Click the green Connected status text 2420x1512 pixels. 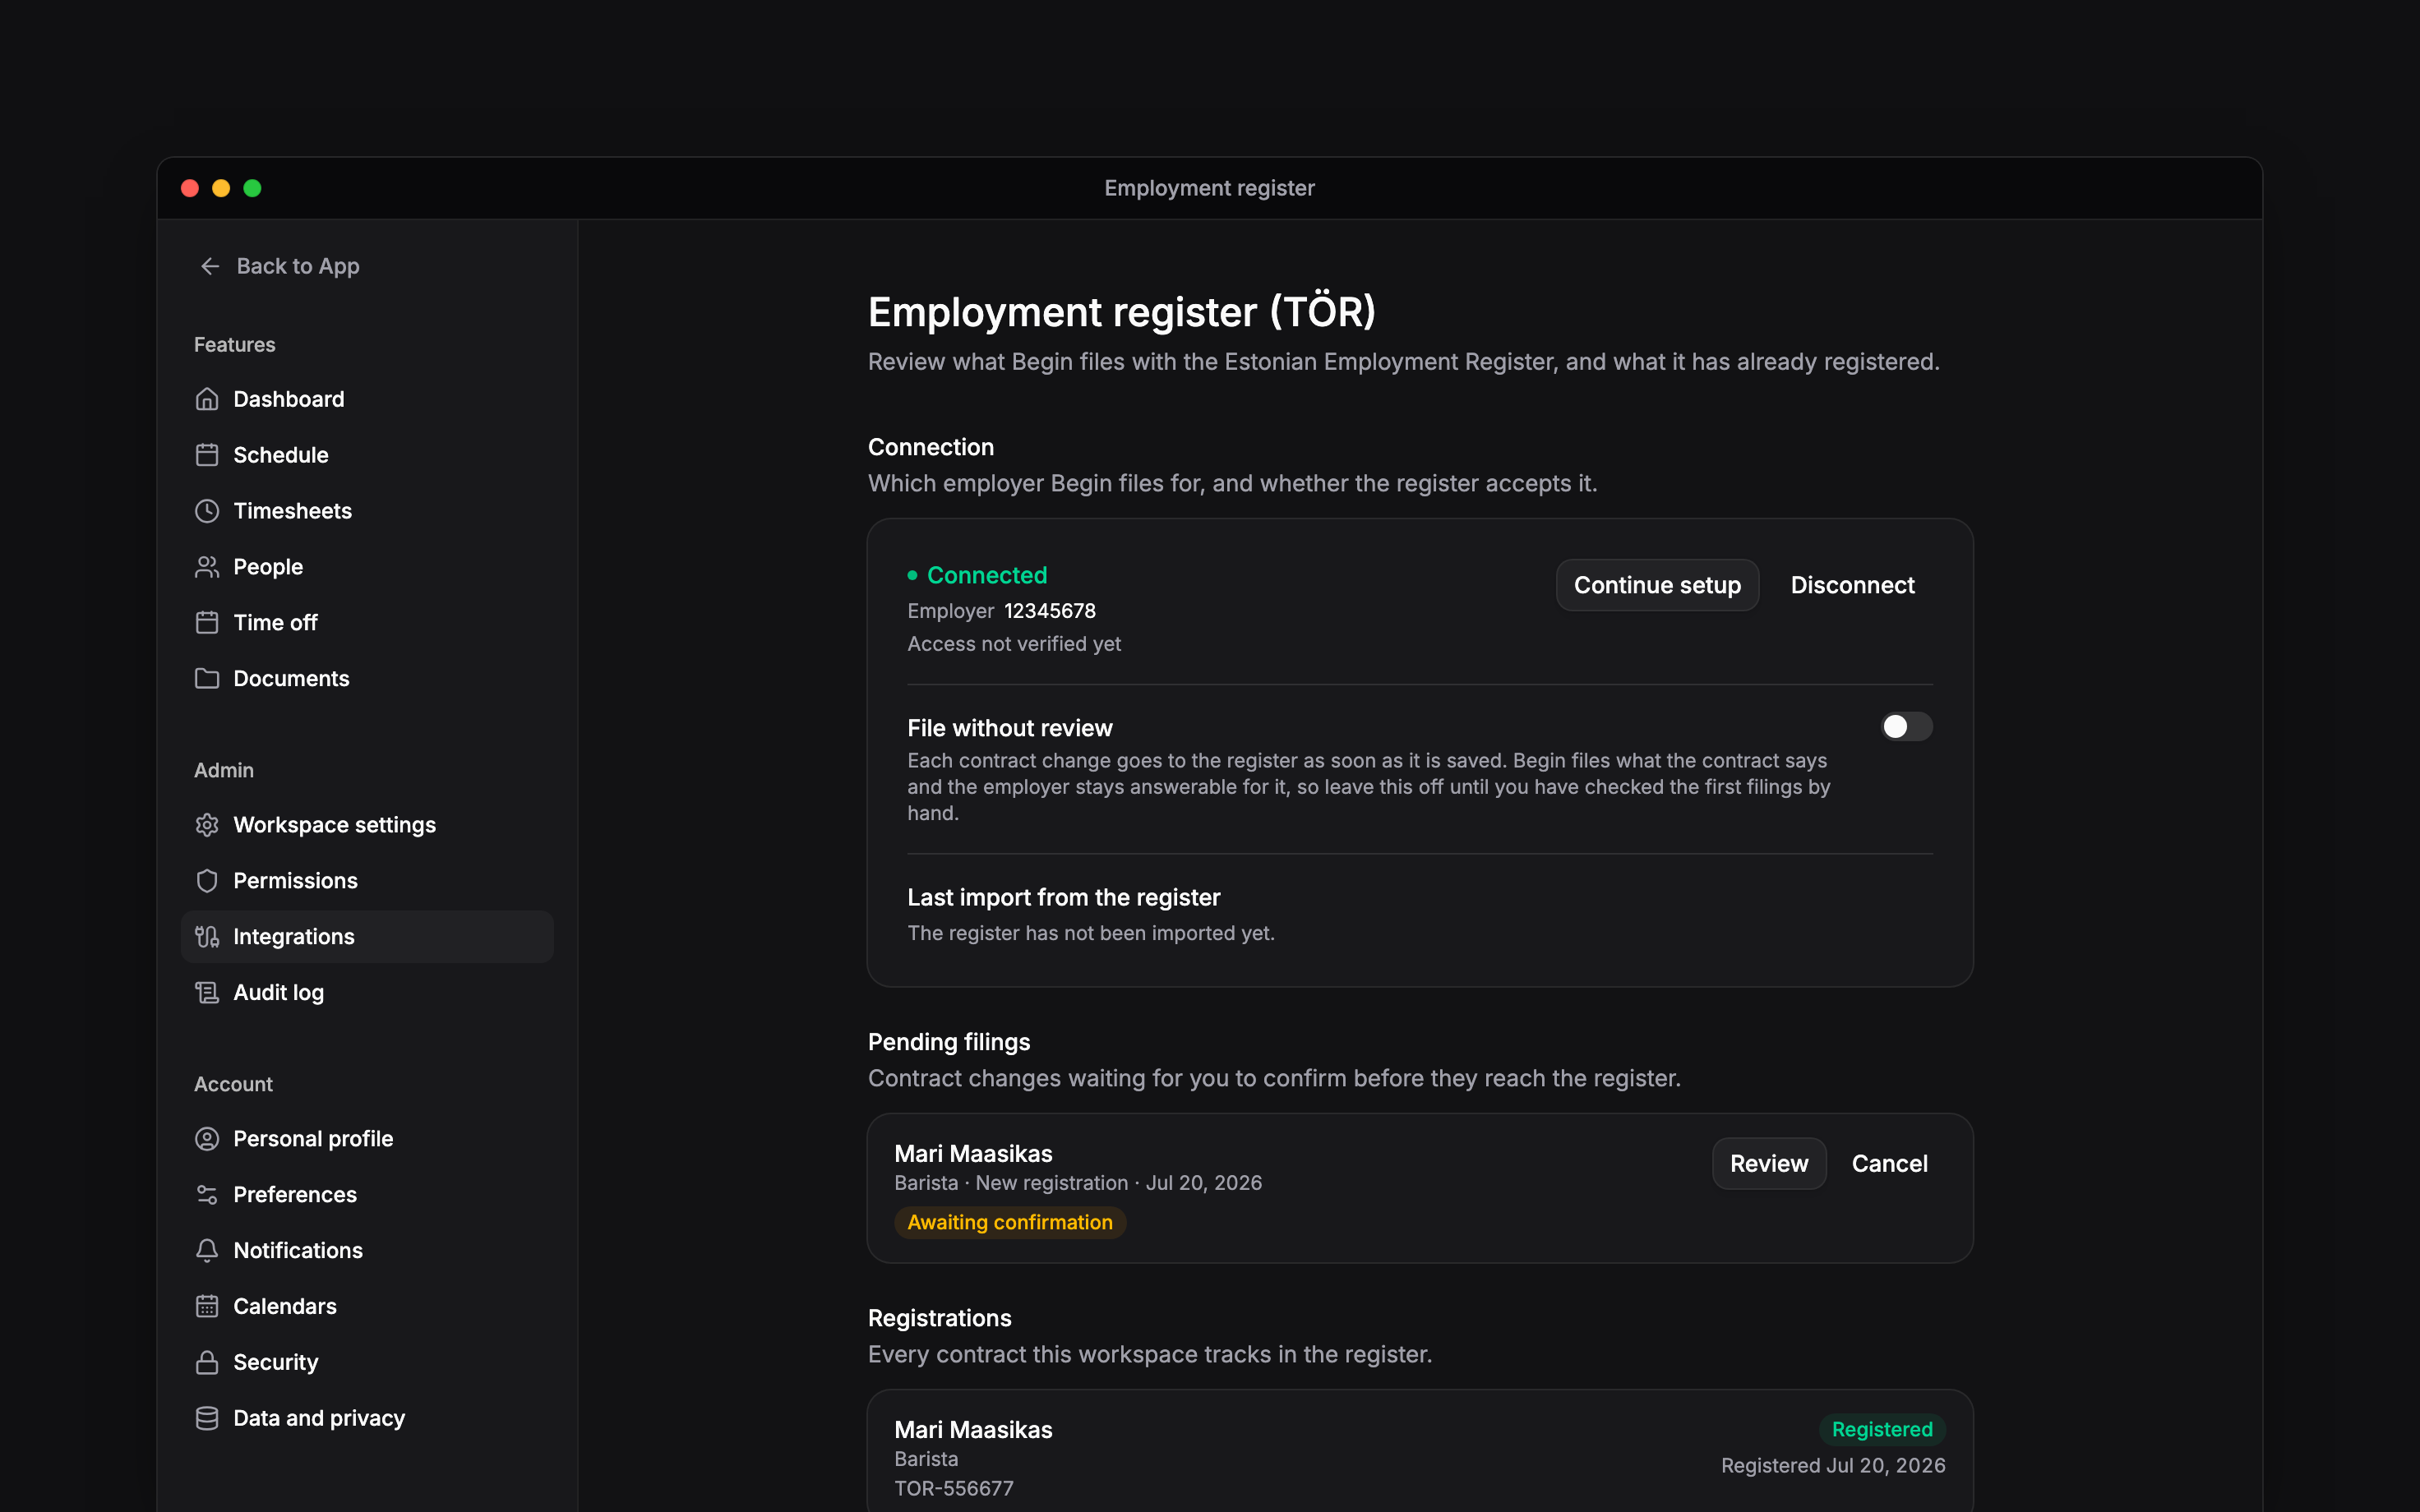pyautogui.click(x=987, y=576)
